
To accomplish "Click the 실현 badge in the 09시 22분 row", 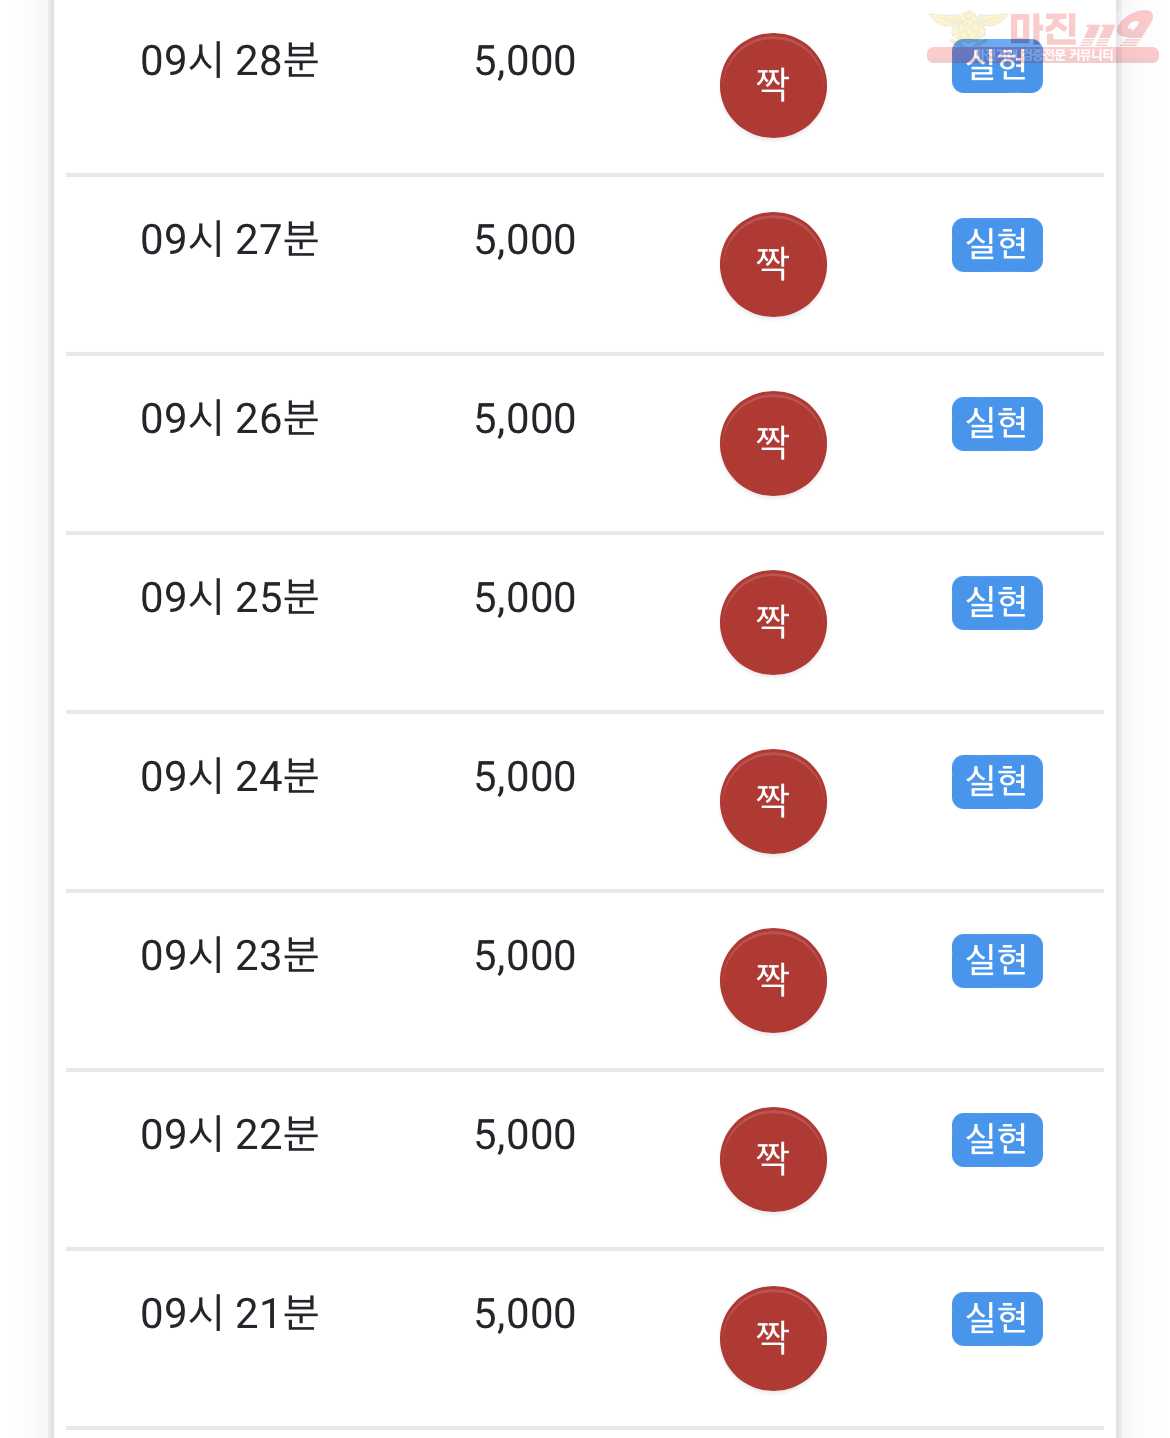I will pos(997,1140).
